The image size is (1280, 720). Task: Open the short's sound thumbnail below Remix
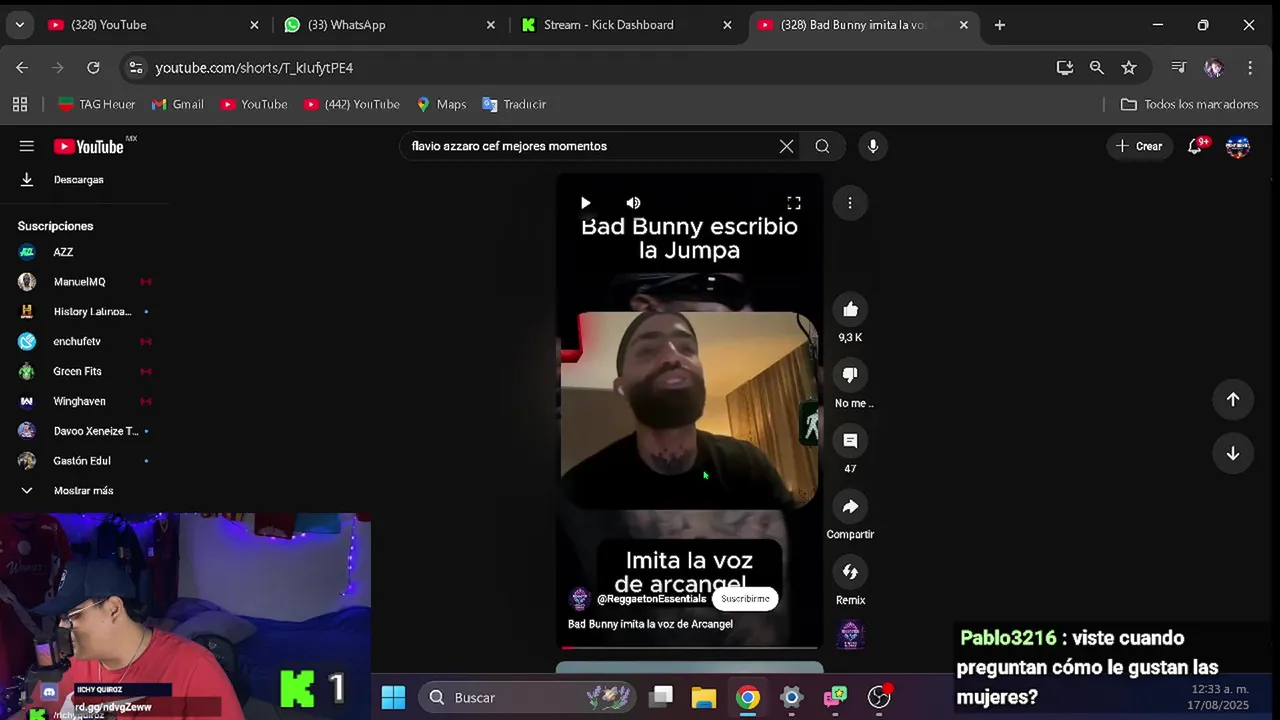point(850,635)
